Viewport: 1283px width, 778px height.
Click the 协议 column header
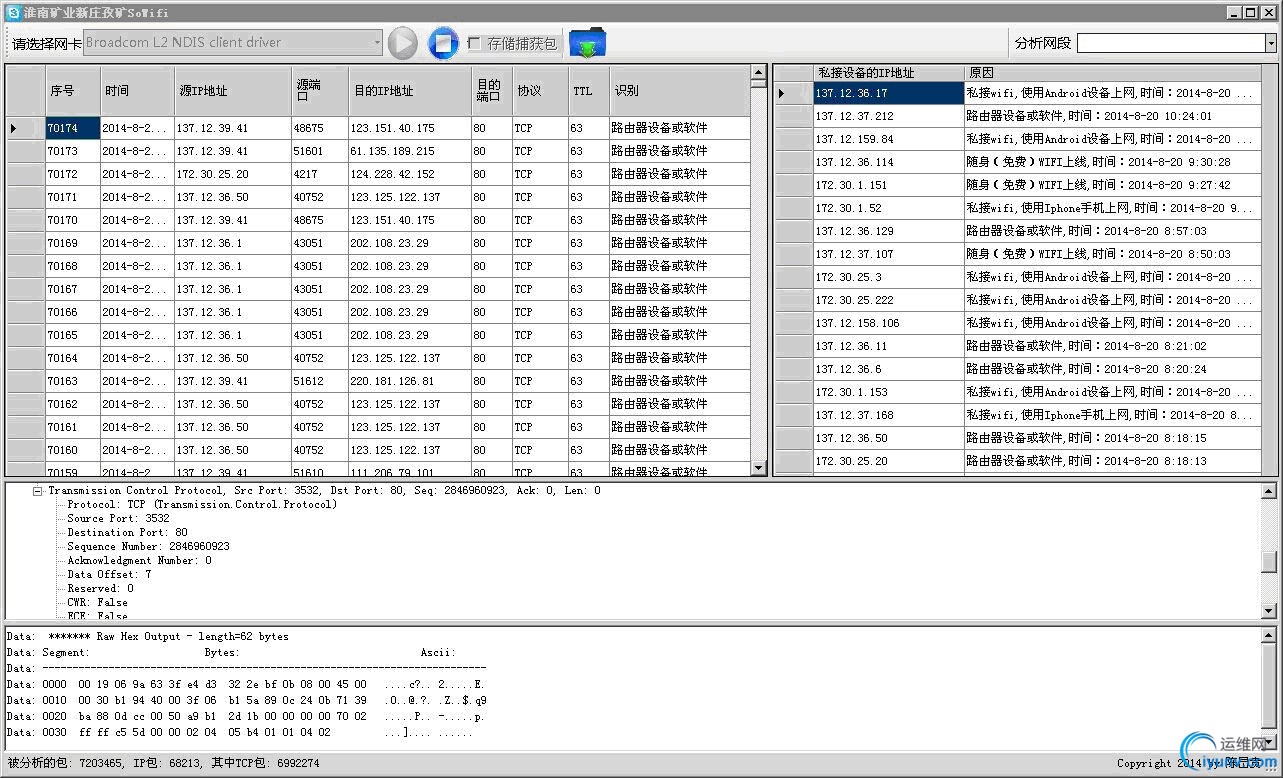pyautogui.click(x=540, y=91)
